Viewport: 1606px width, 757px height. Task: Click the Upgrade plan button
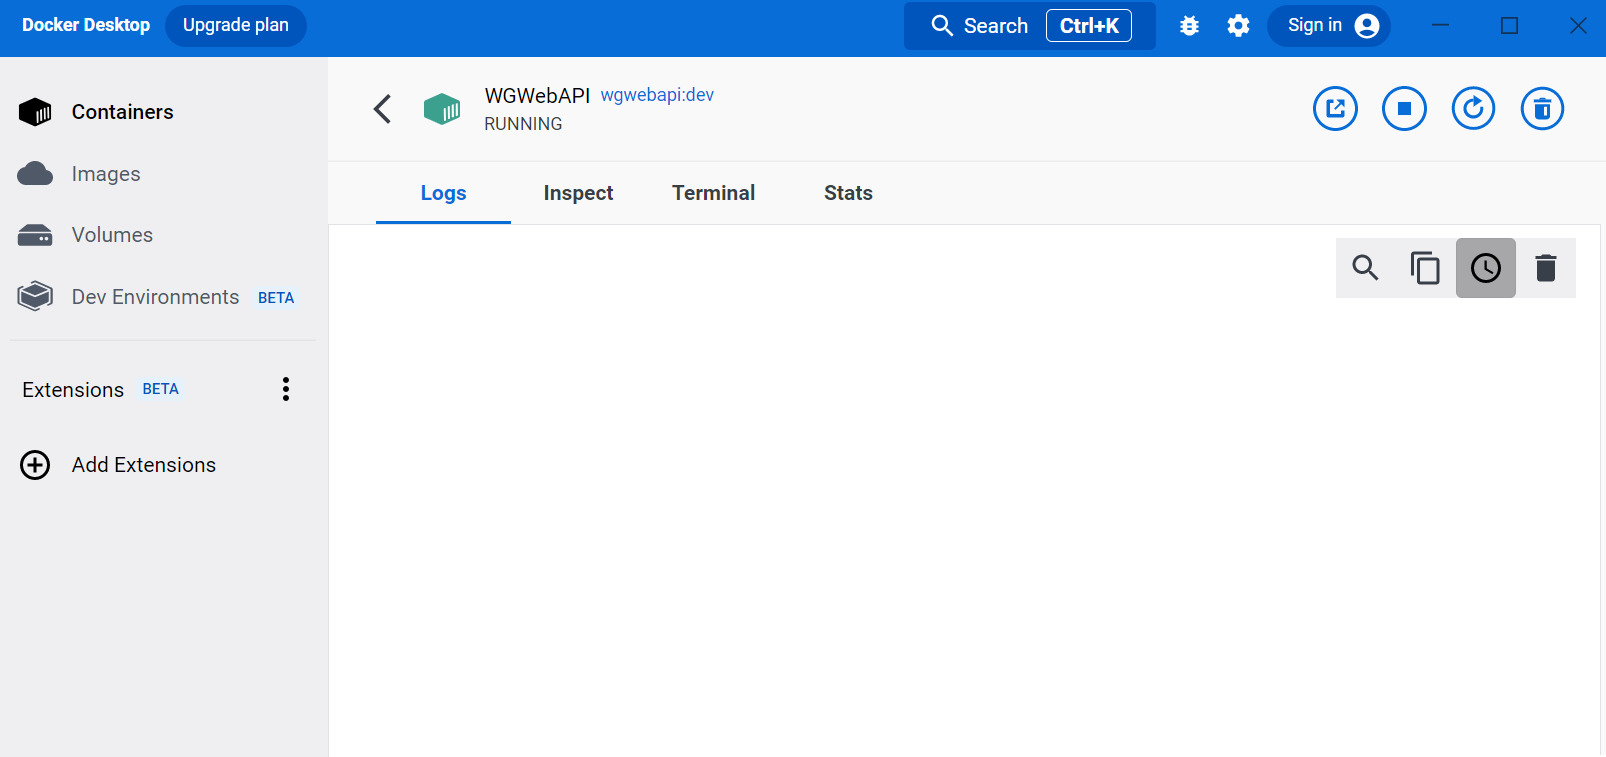pos(236,25)
